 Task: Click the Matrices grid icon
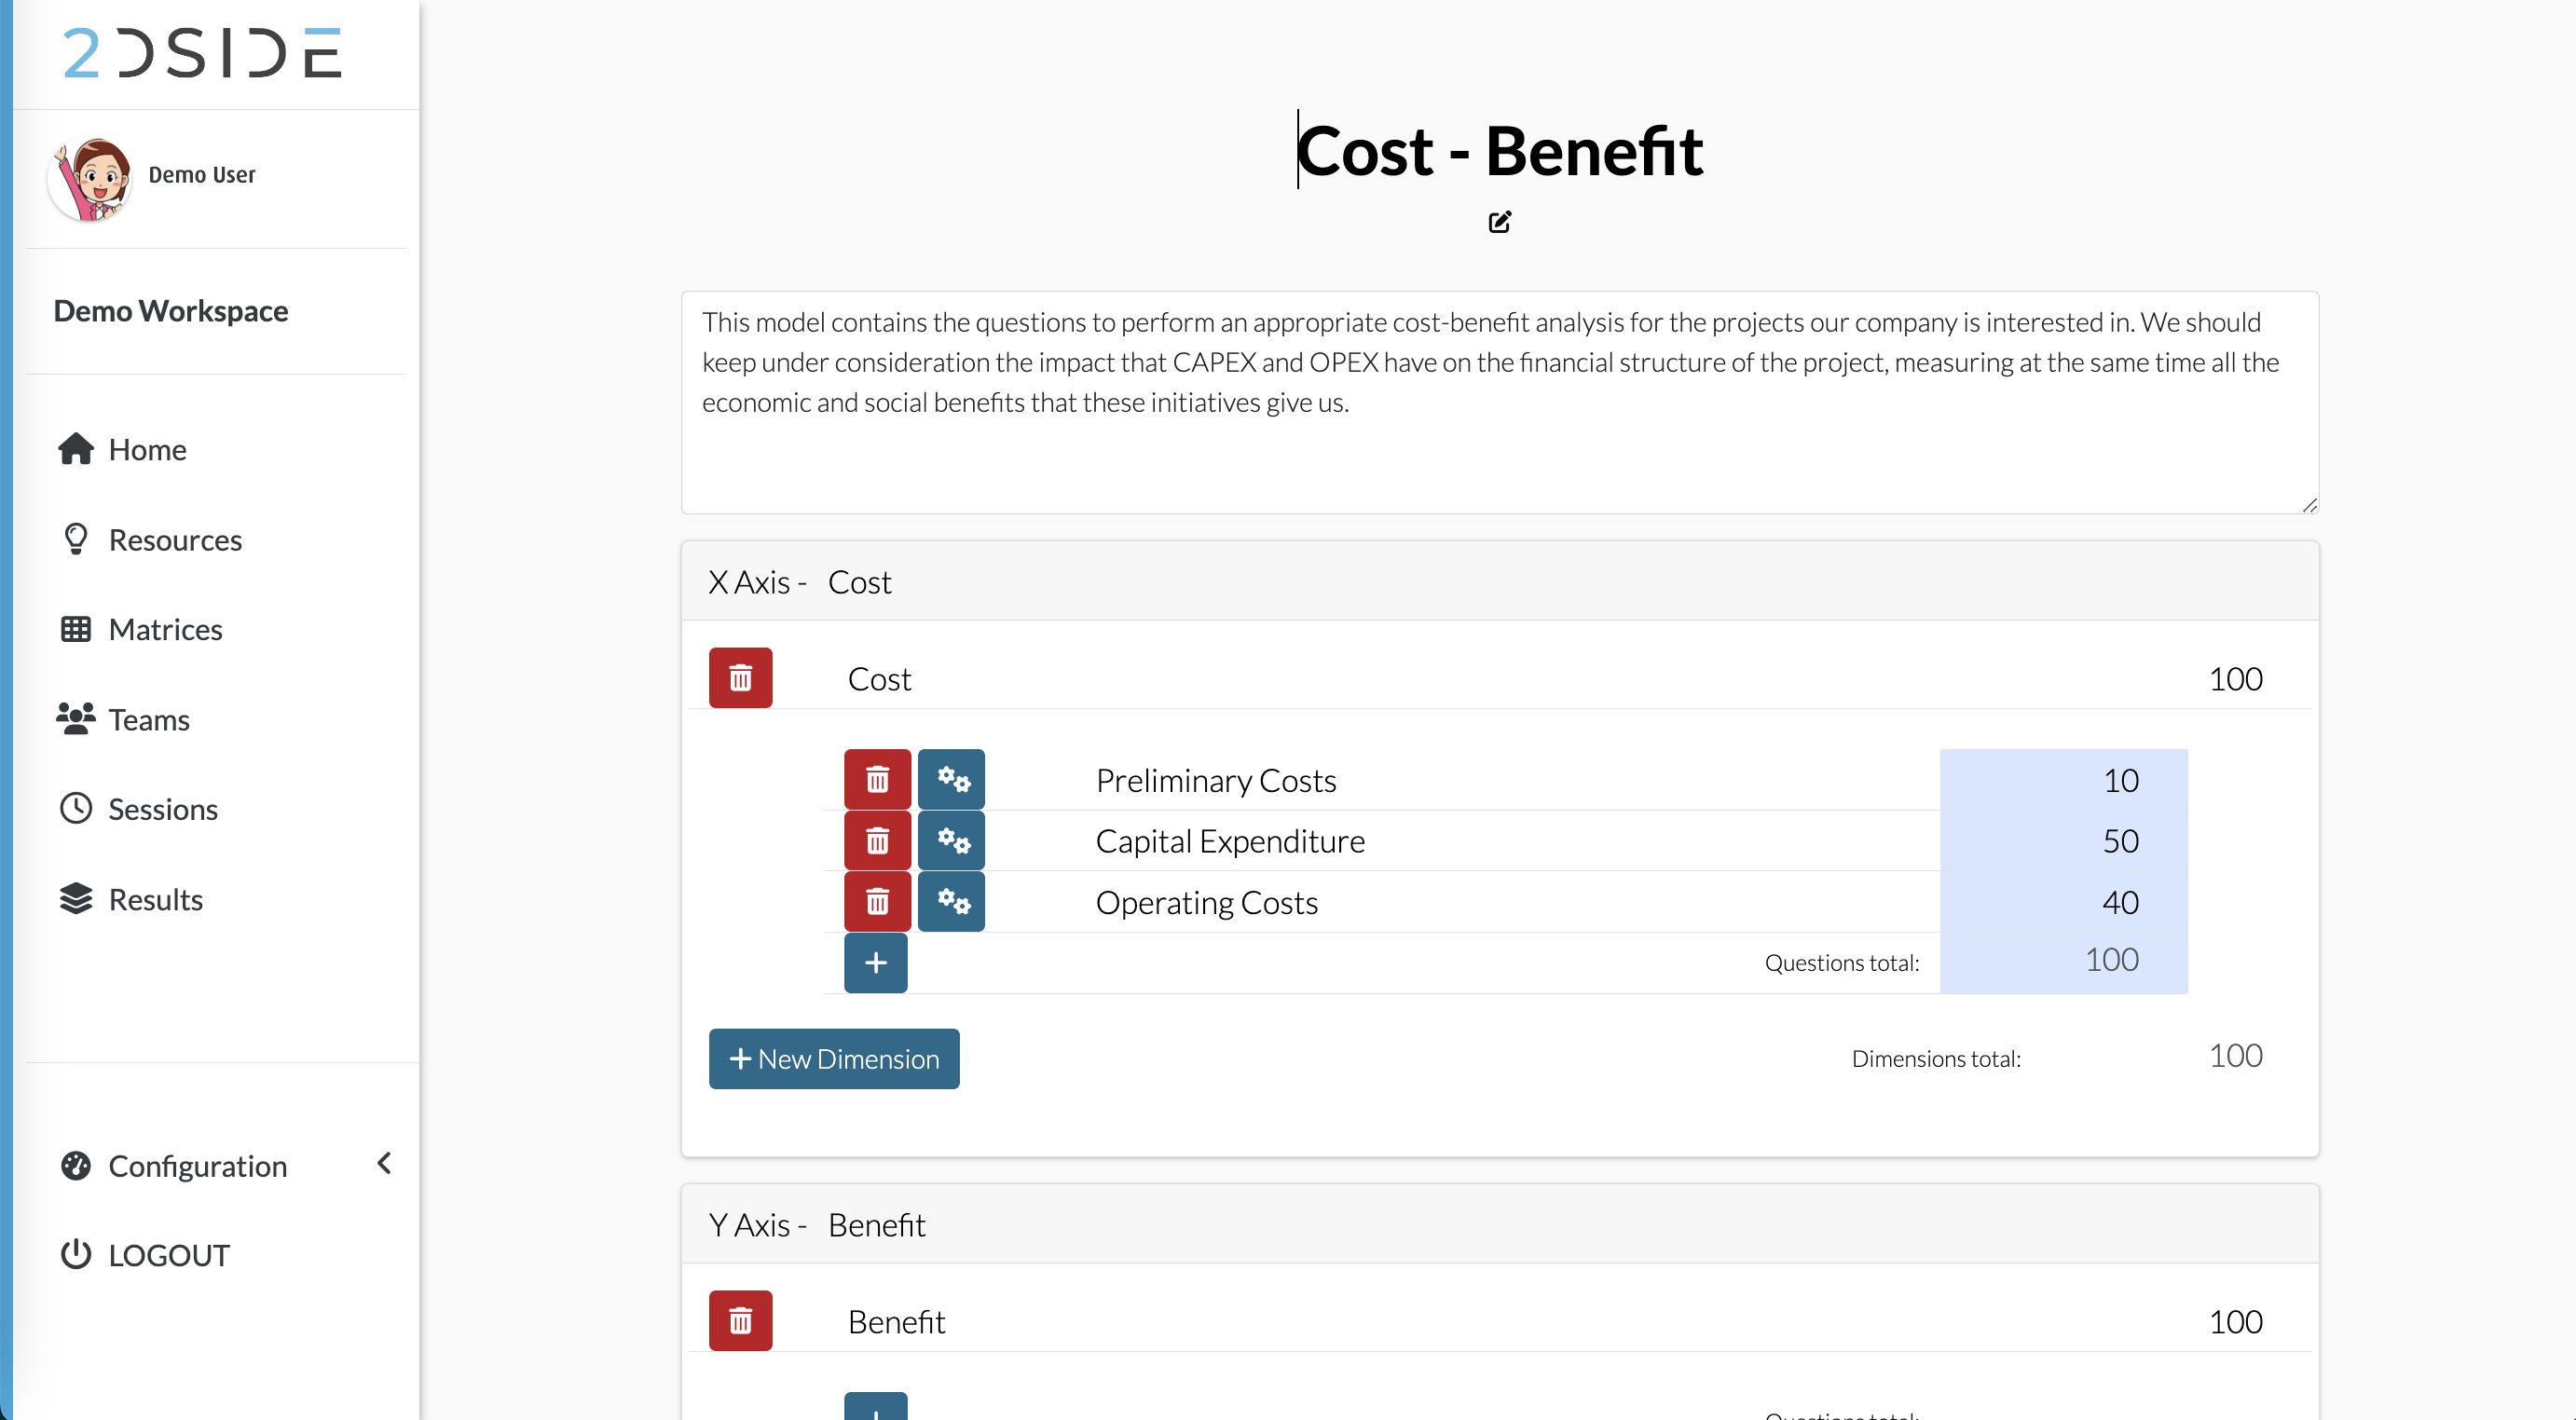pyautogui.click(x=76, y=629)
